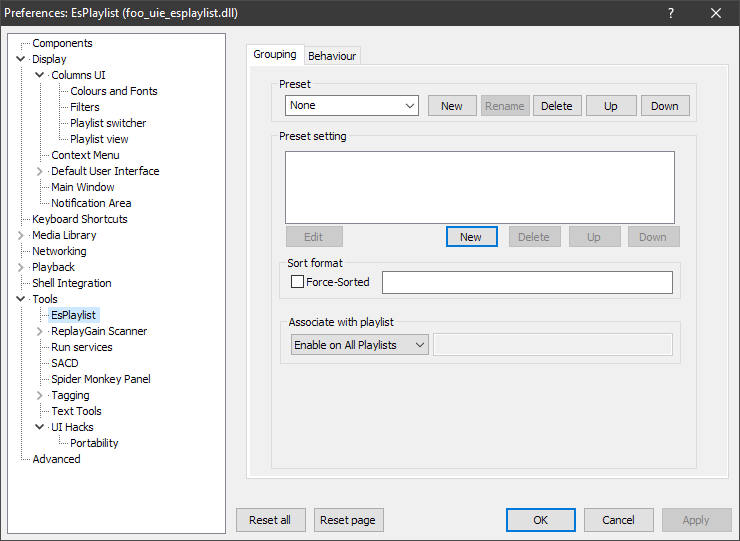Expand the Media Library node
Viewport: 740px width, 541px height.
pyautogui.click(x=20, y=235)
